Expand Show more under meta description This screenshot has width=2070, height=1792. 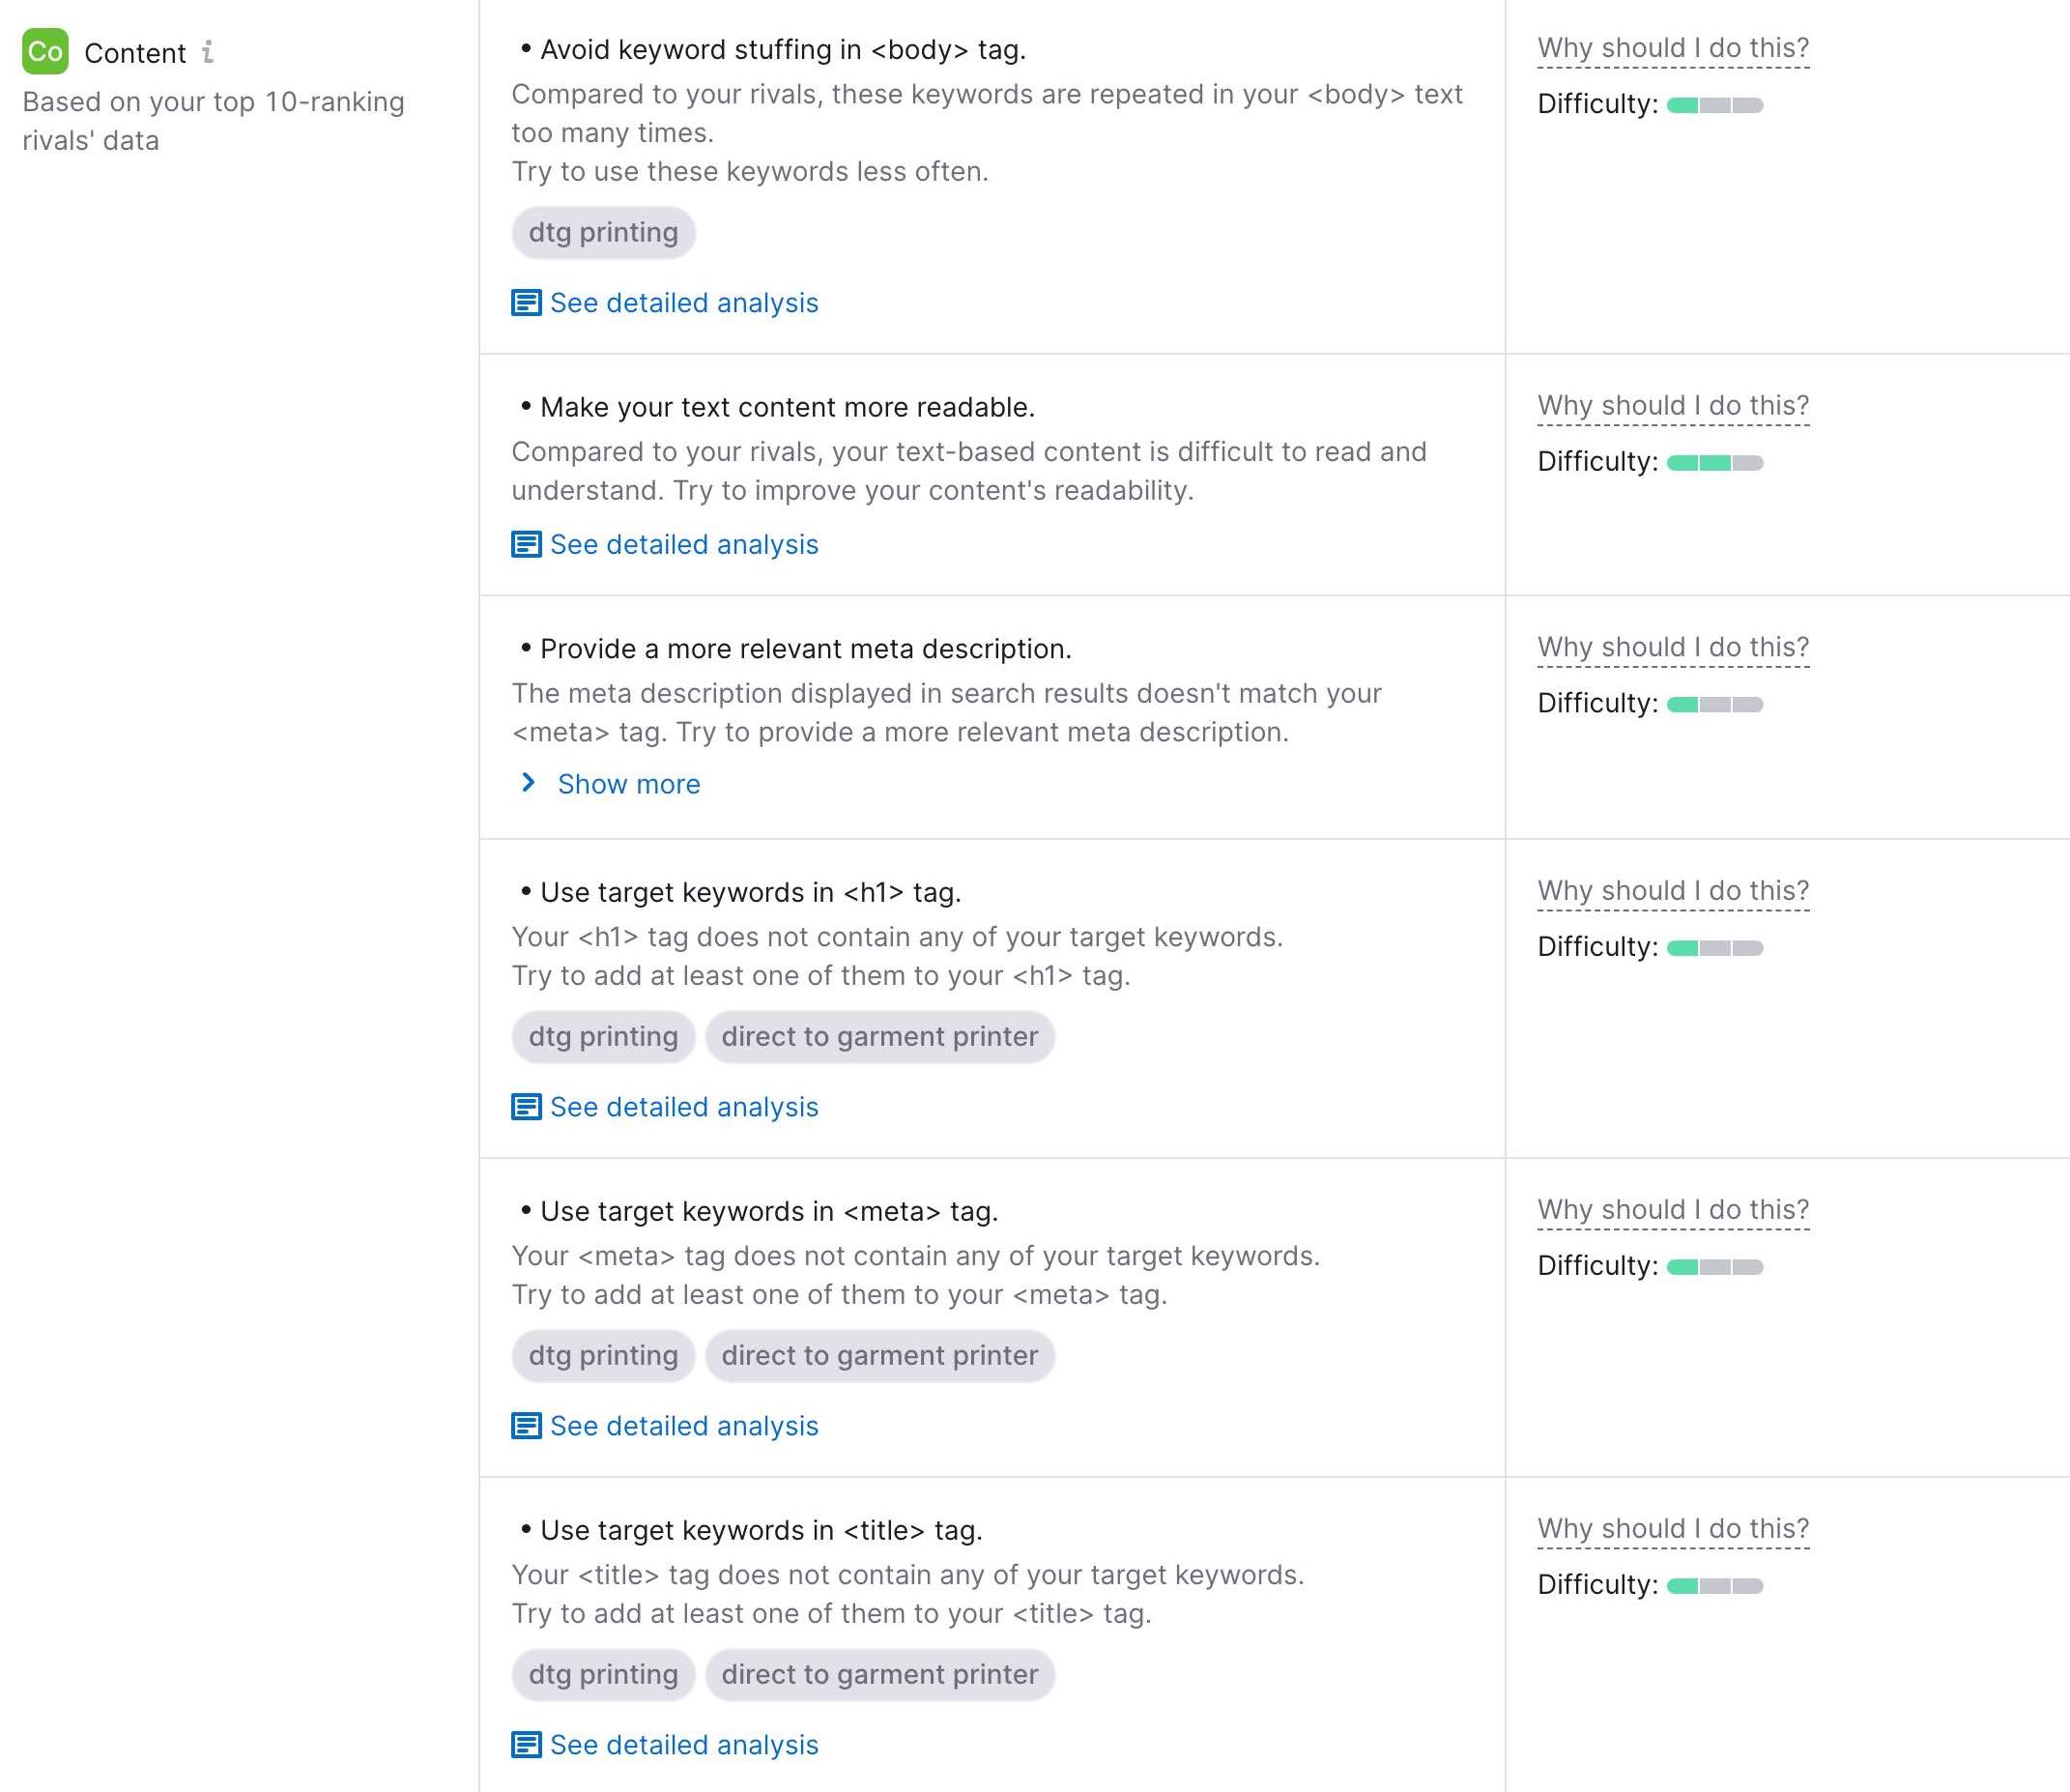629,784
